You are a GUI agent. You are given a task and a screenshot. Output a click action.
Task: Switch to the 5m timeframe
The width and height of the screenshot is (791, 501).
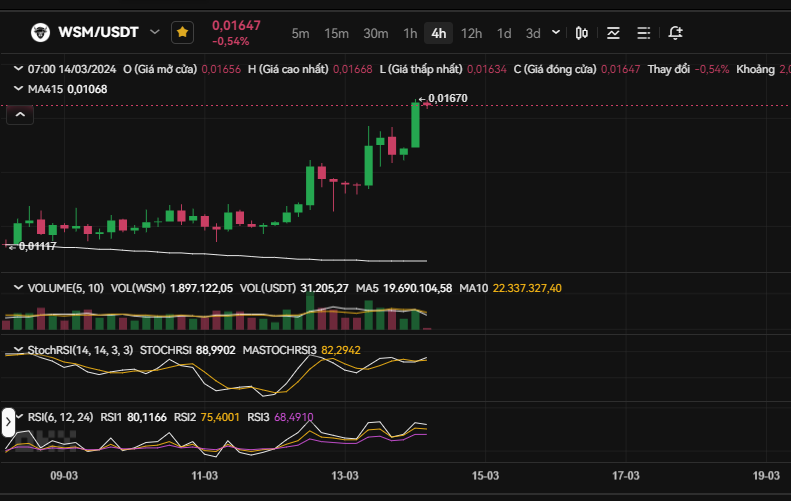click(x=300, y=33)
